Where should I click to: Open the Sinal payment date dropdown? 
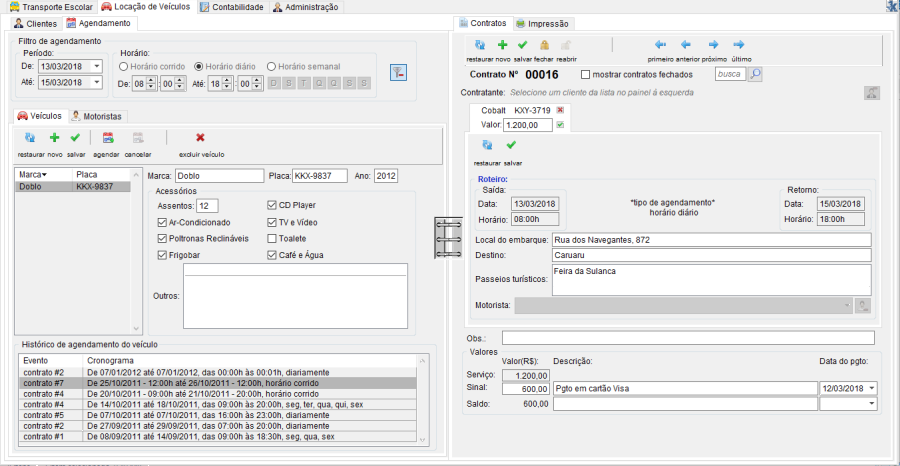(870, 388)
